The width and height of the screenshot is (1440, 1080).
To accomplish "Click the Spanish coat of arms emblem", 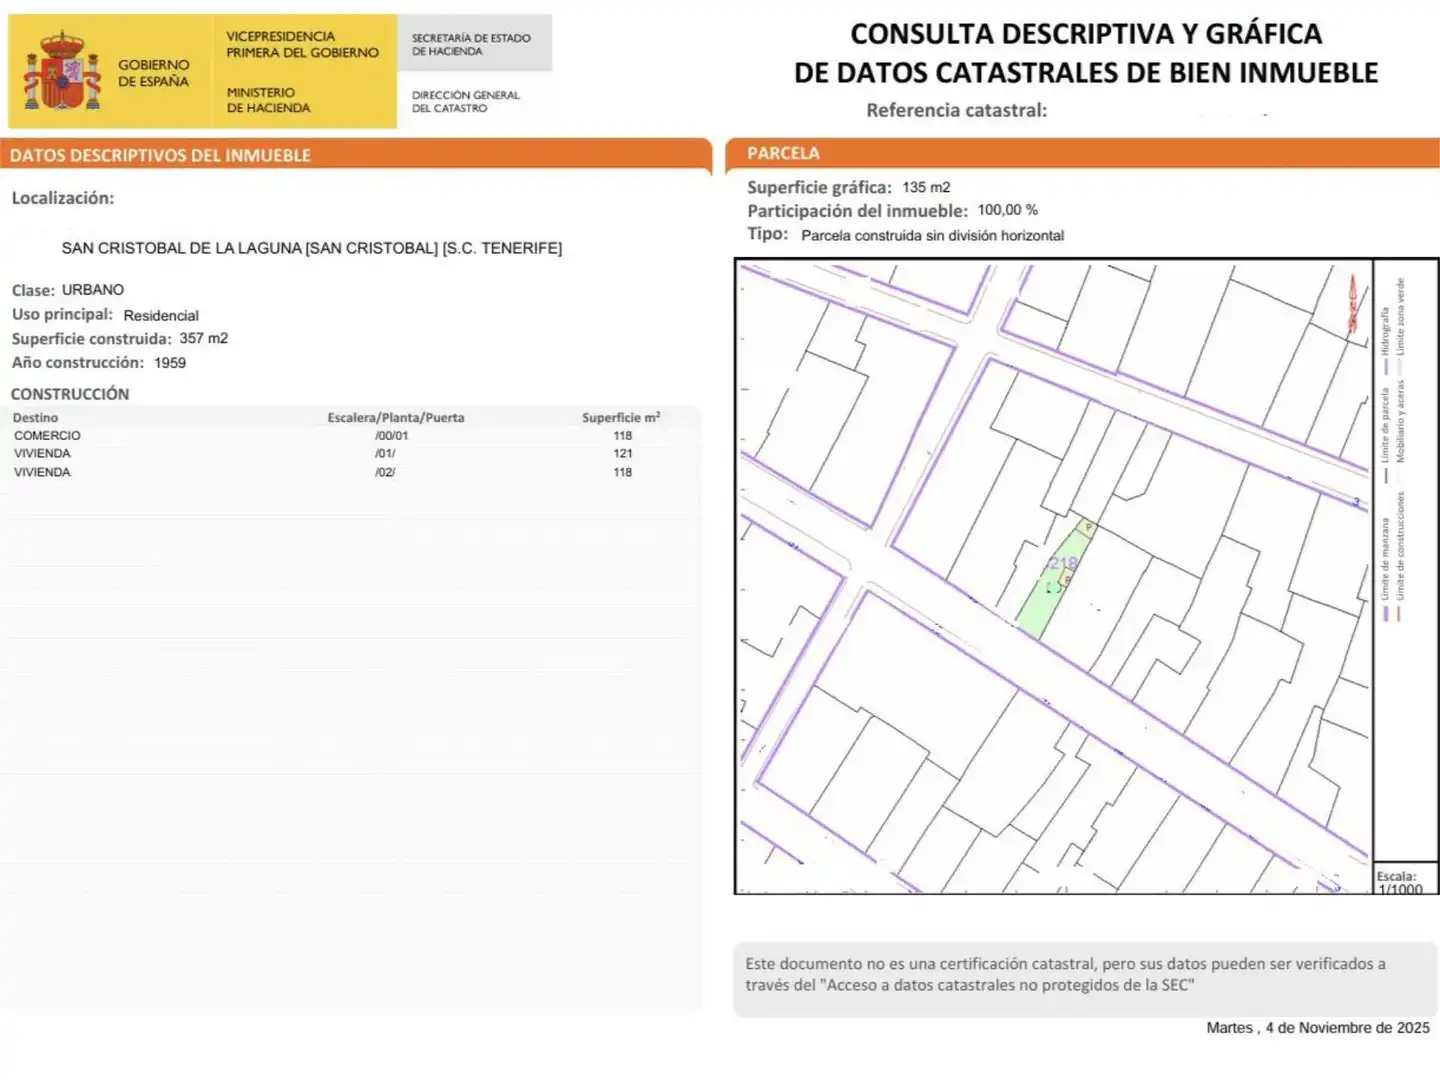I will pyautogui.click(x=63, y=70).
